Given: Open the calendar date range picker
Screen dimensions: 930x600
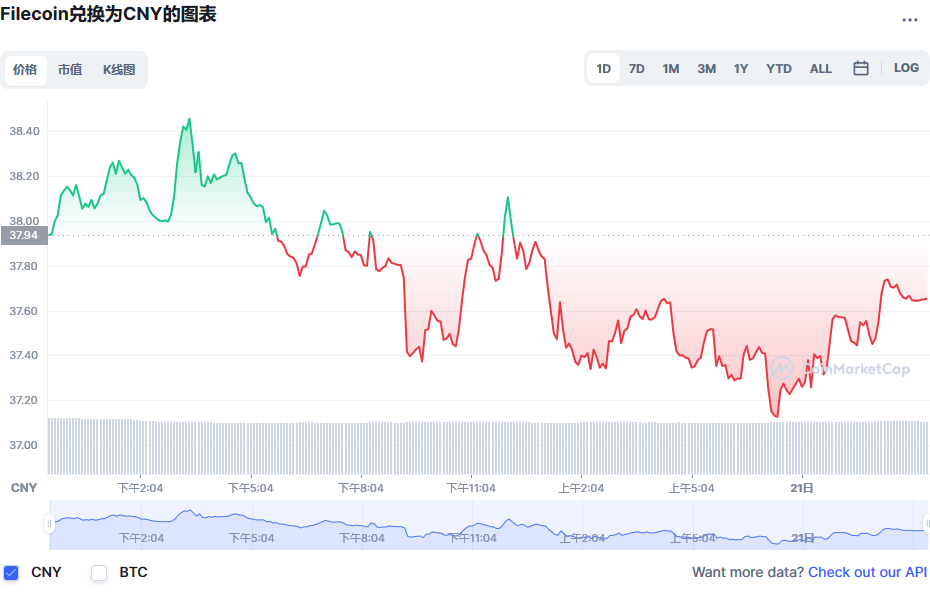Looking at the screenshot, I should click(861, 68).
